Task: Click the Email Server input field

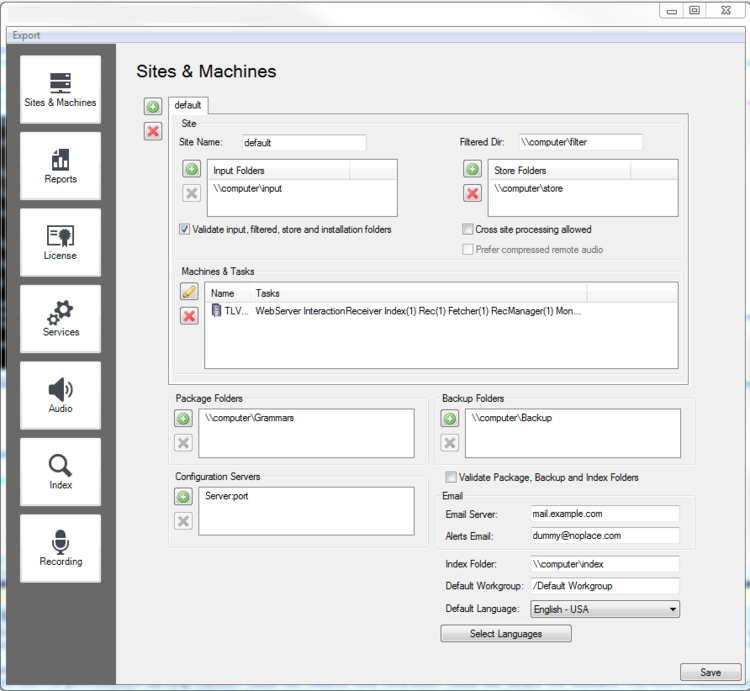Action: tap(604, 514)
